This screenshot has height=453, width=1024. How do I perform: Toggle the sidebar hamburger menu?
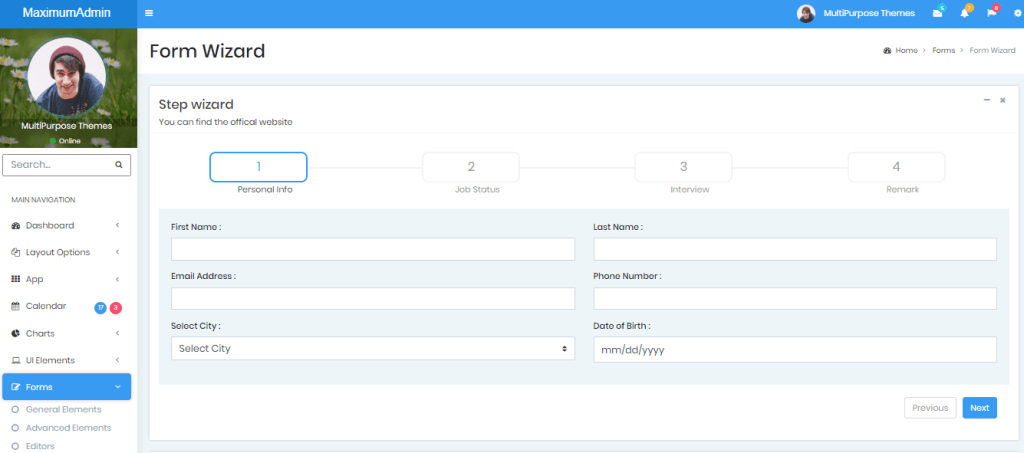click(x=149, y=13)
